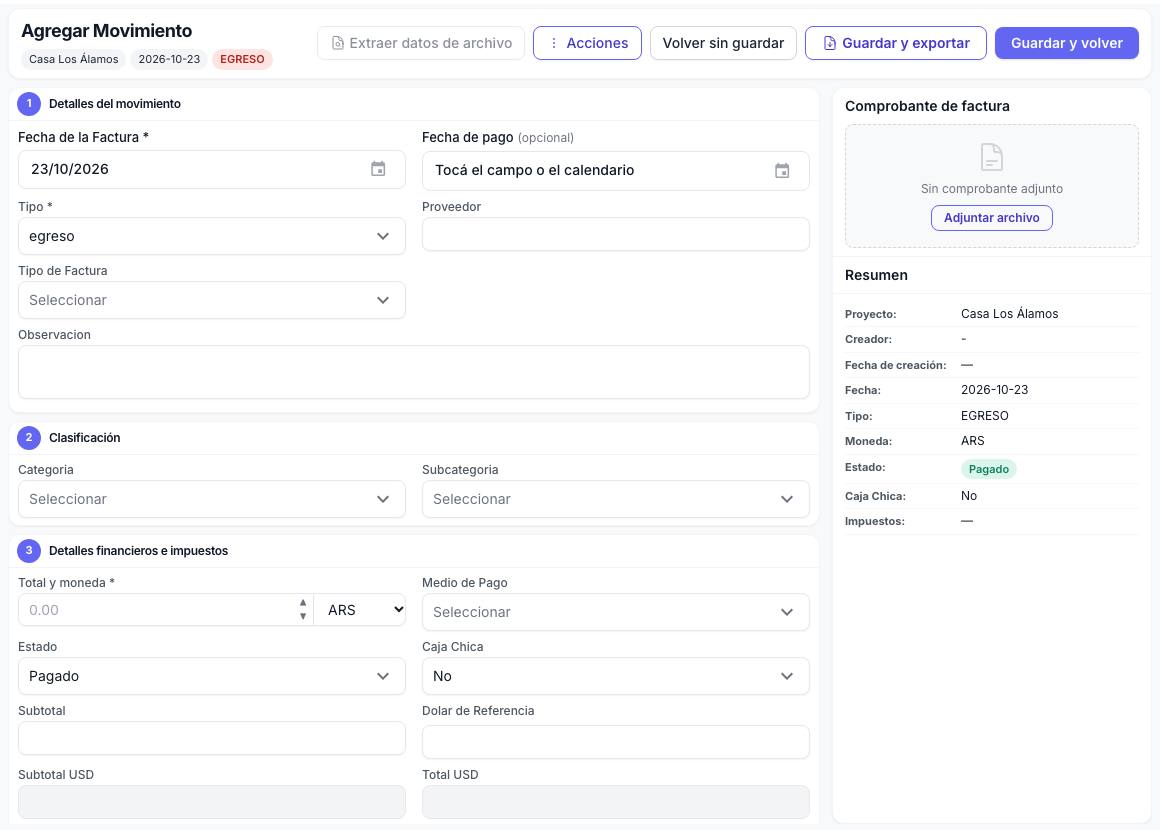Open the Fecha de la Factura calendar icon
1160x830 pixels.
[378, 169]
